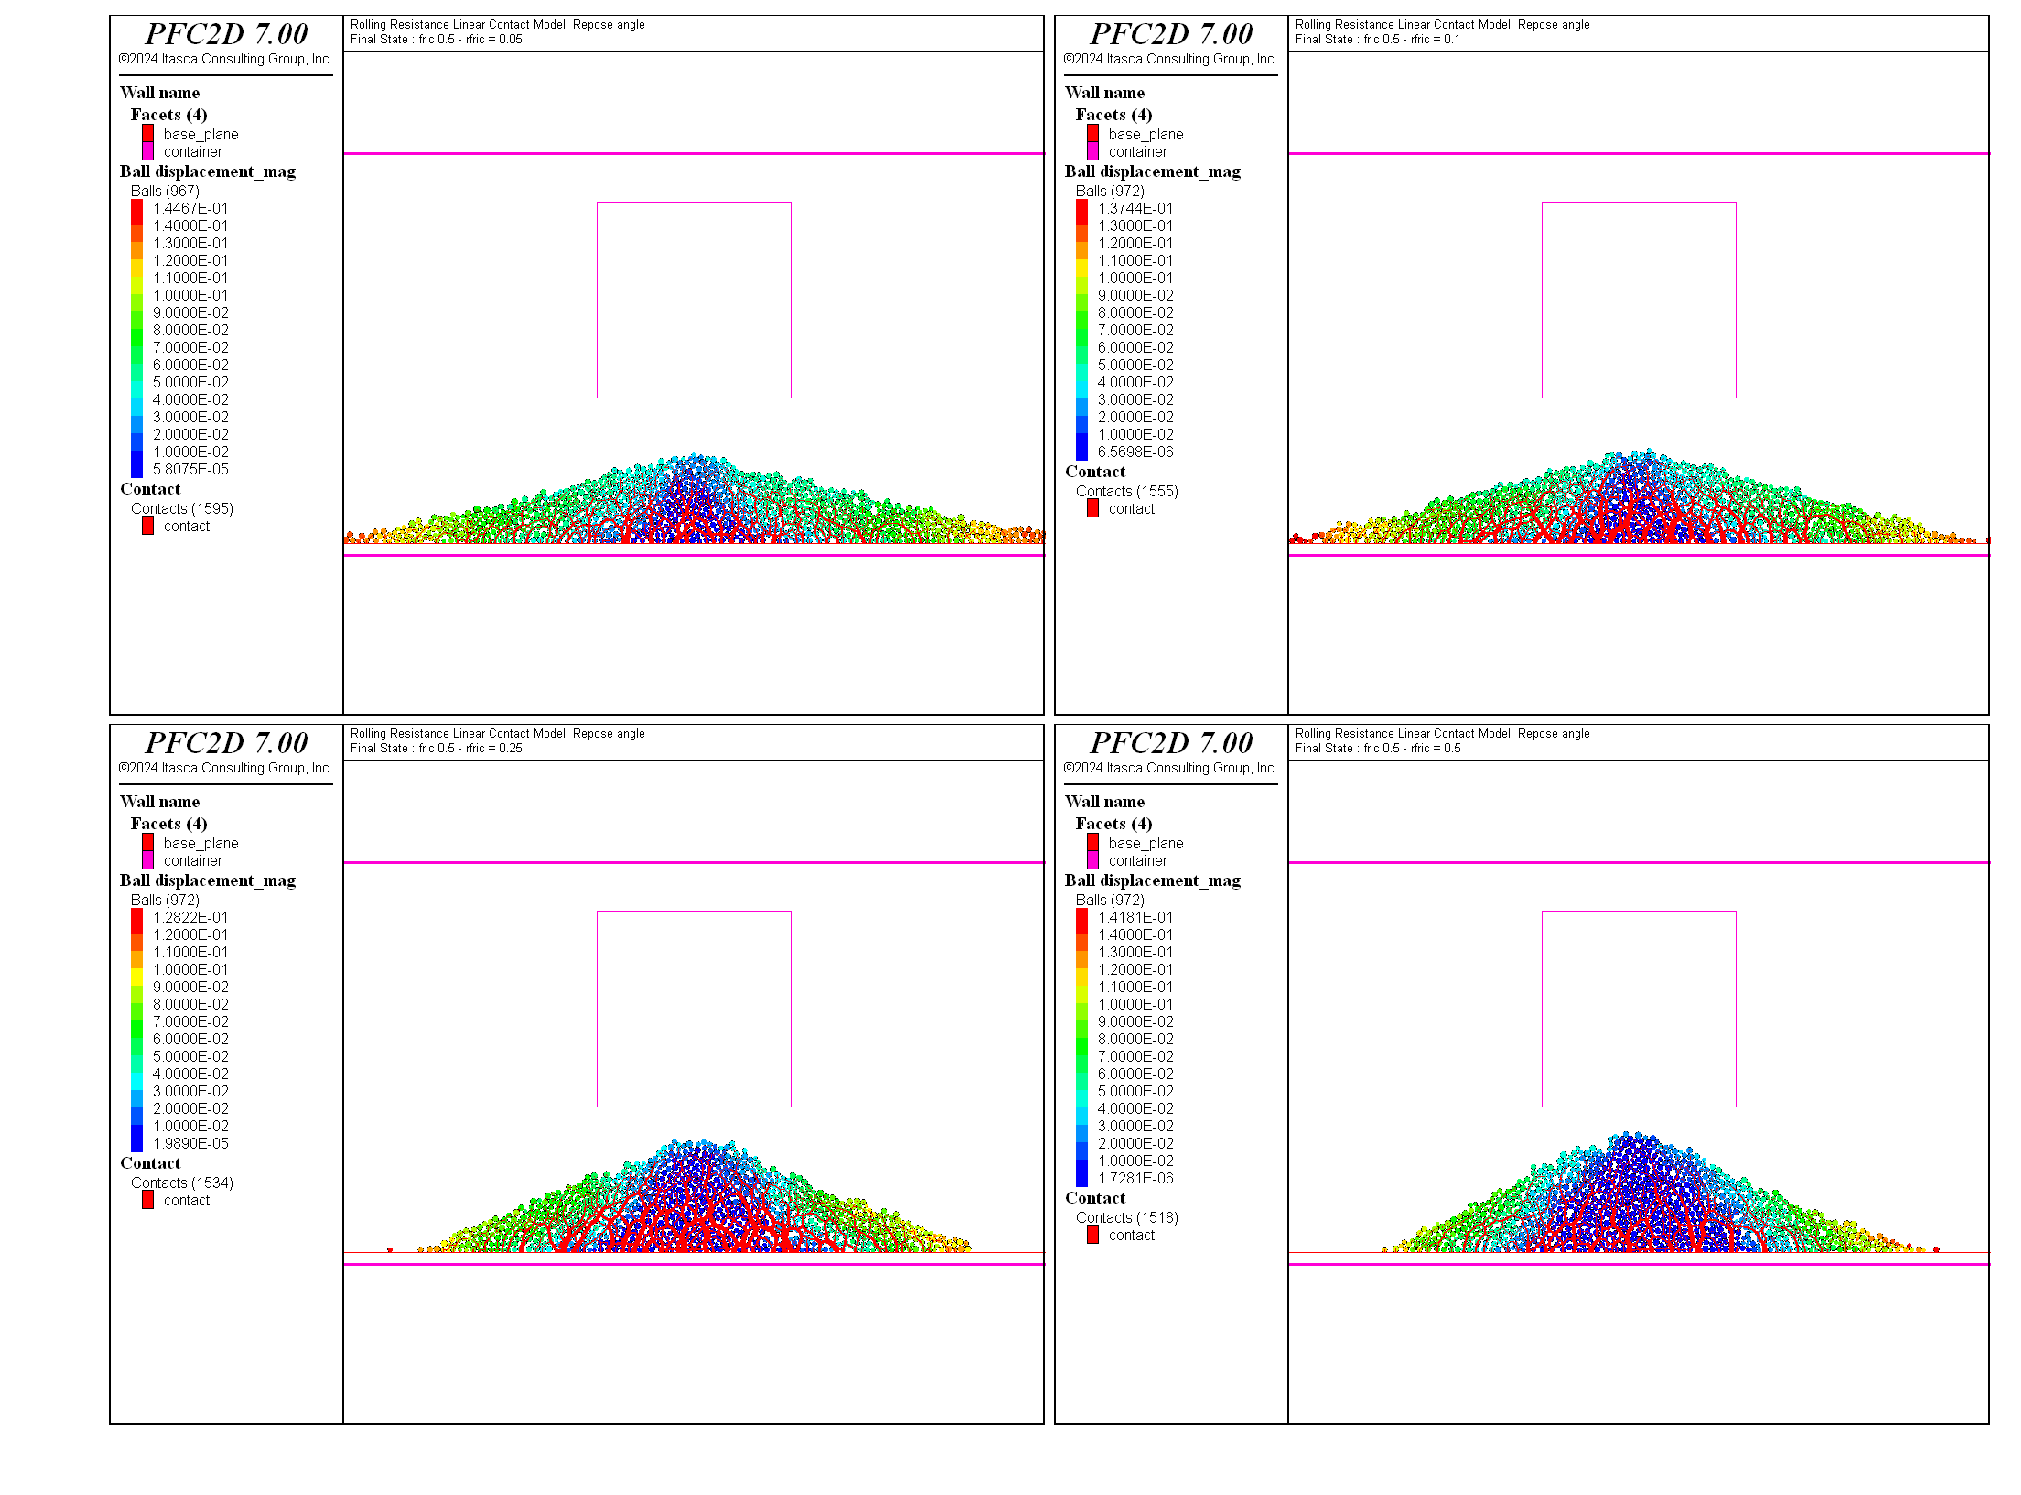The image size is (2021, 1495).
Task: Click PFC2D 7.00 logo in rfric 0.05 plot
Action: (226, 33)
